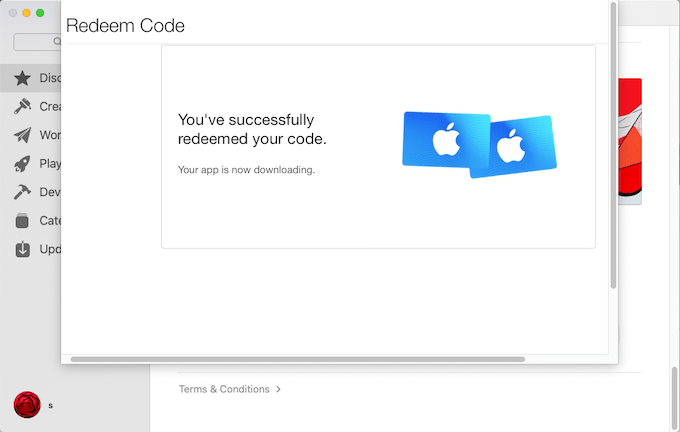Click the account name next to avatar
Viewport: 680px width, 432px height.
pyautogui.click(x=51, y=406)
